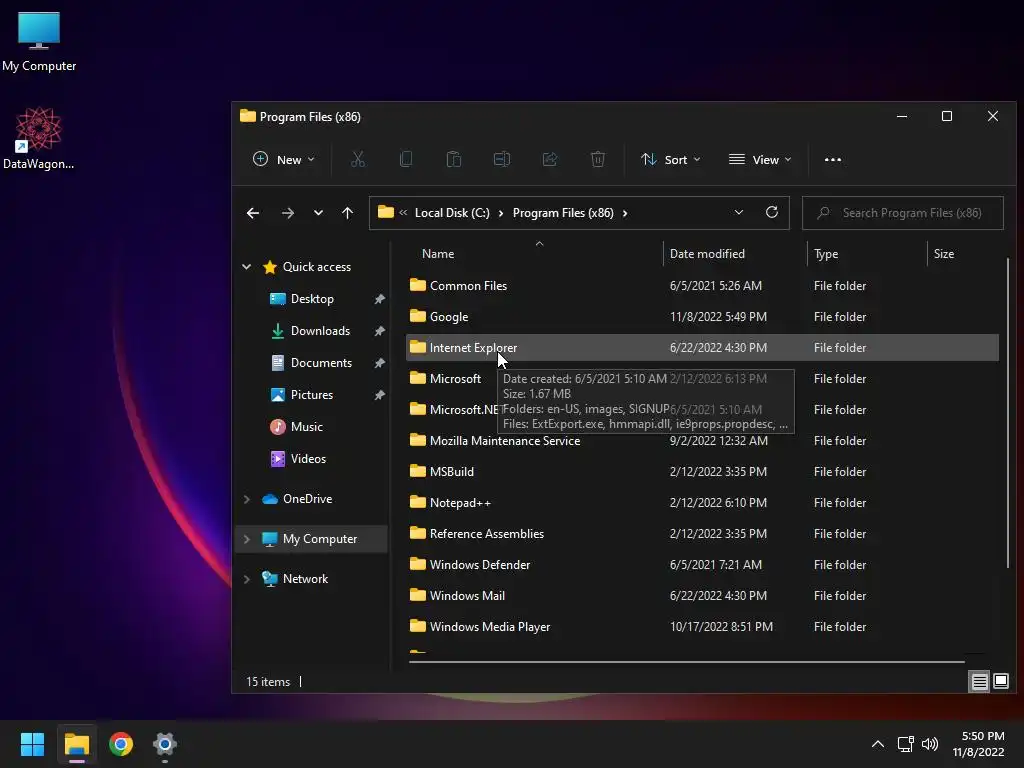Click the Rename icon in toolbar
The height and width of the screenshot is (768, 1024).
(x=502, y=159)
